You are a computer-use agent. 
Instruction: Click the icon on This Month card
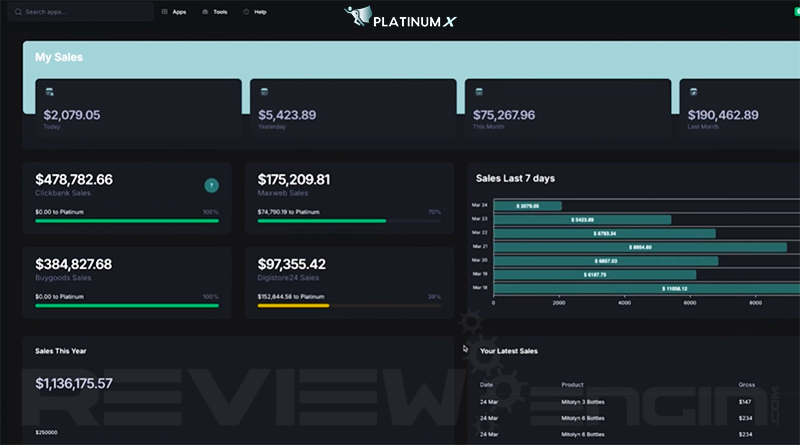(x=480, y=92)
